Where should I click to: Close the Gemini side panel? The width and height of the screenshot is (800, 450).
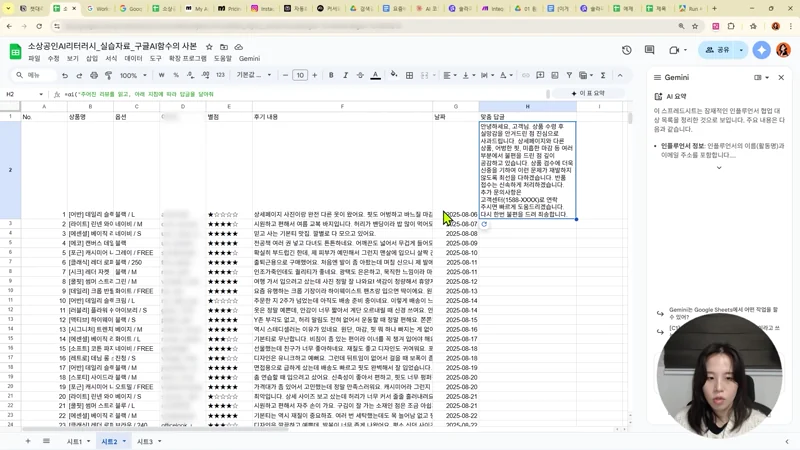click(x=781, y=78)
